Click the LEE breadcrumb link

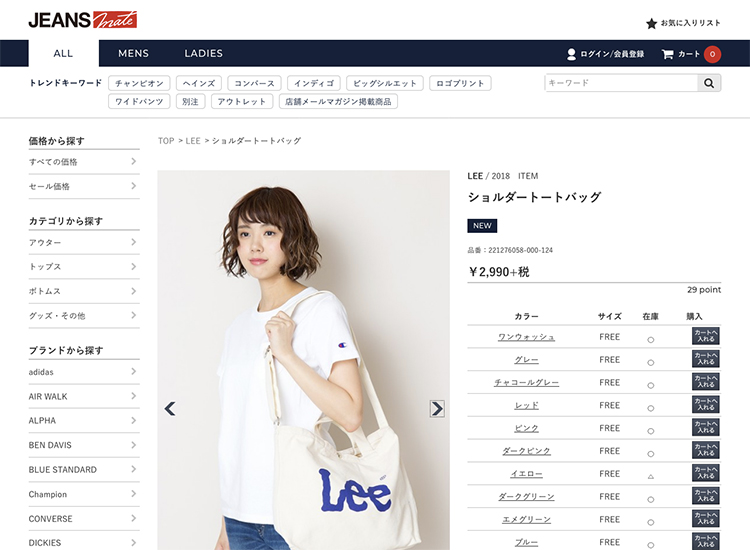pos(193,141)
